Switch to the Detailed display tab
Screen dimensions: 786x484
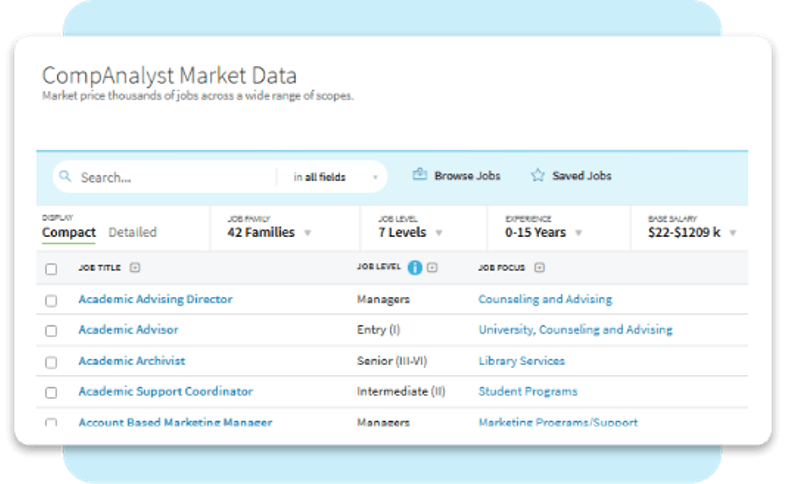pyautogui.click(x=133, y=232)
